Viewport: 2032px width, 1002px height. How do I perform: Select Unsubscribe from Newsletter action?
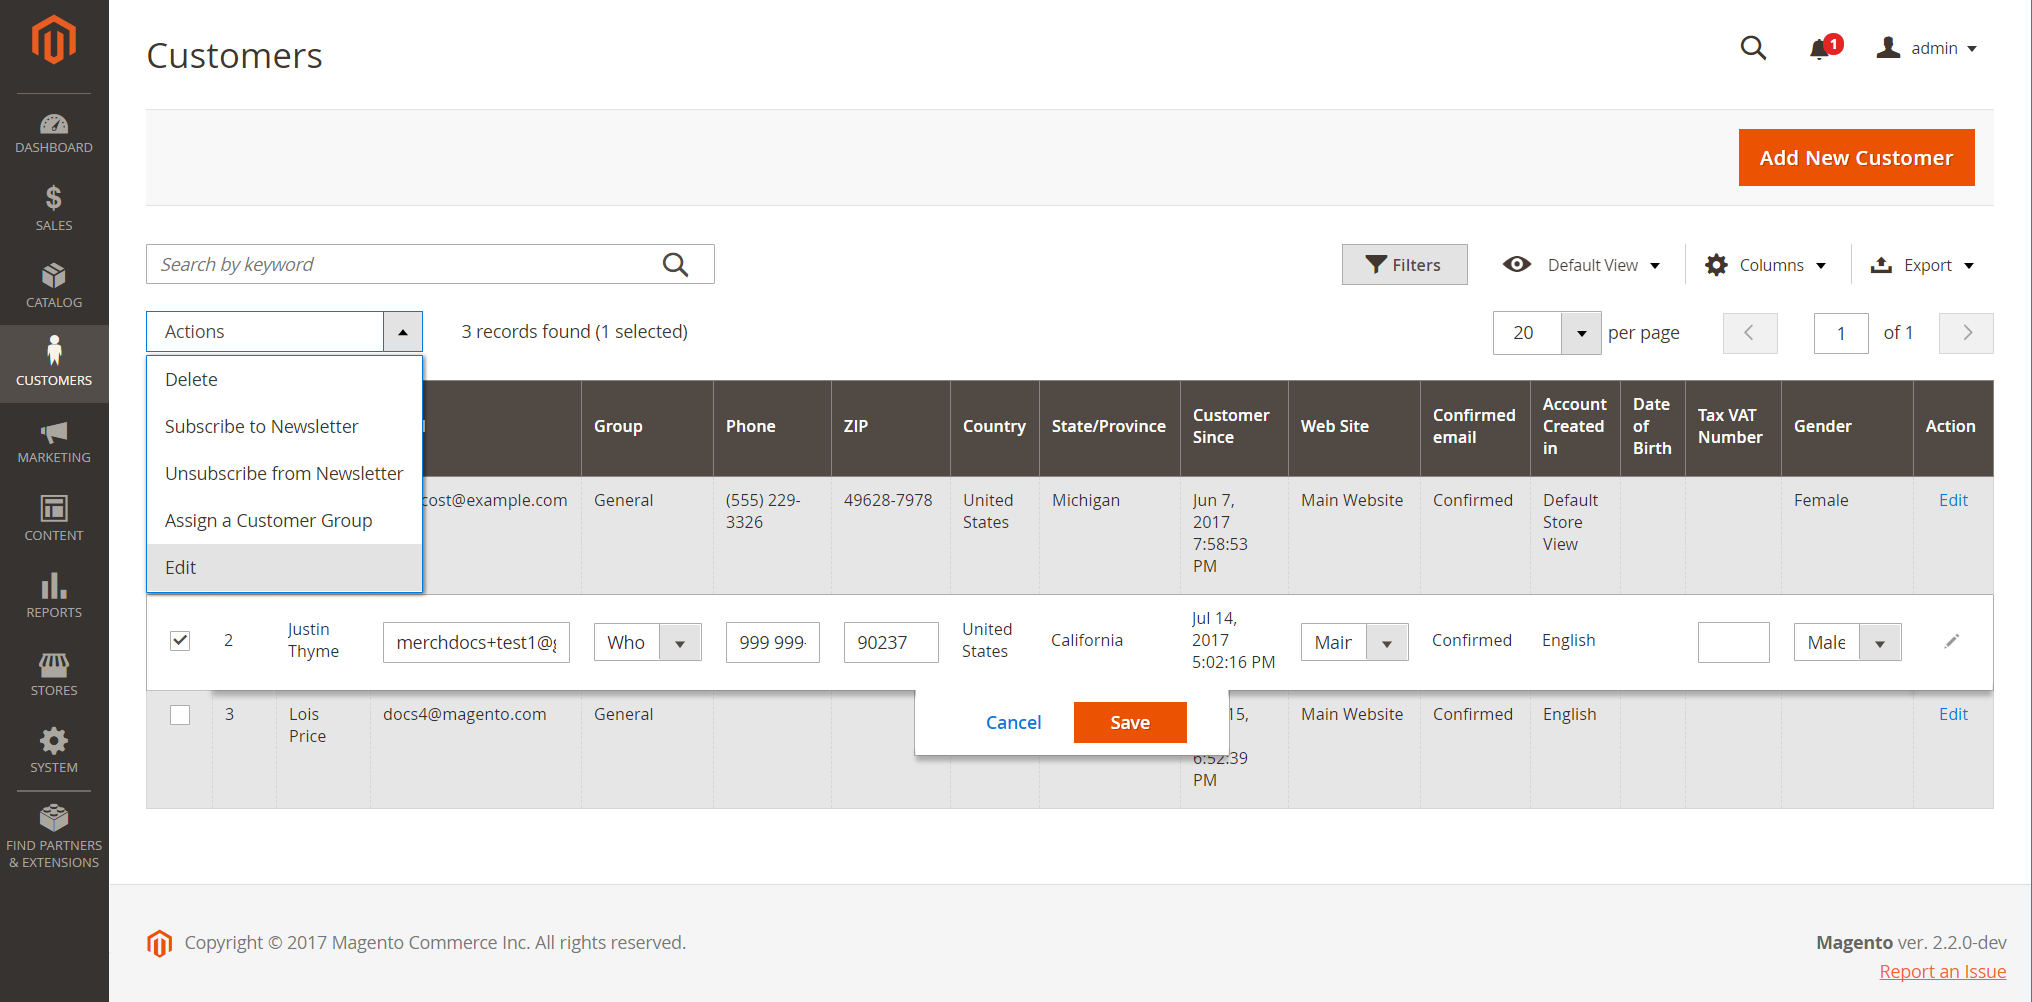tap(284, 474)
